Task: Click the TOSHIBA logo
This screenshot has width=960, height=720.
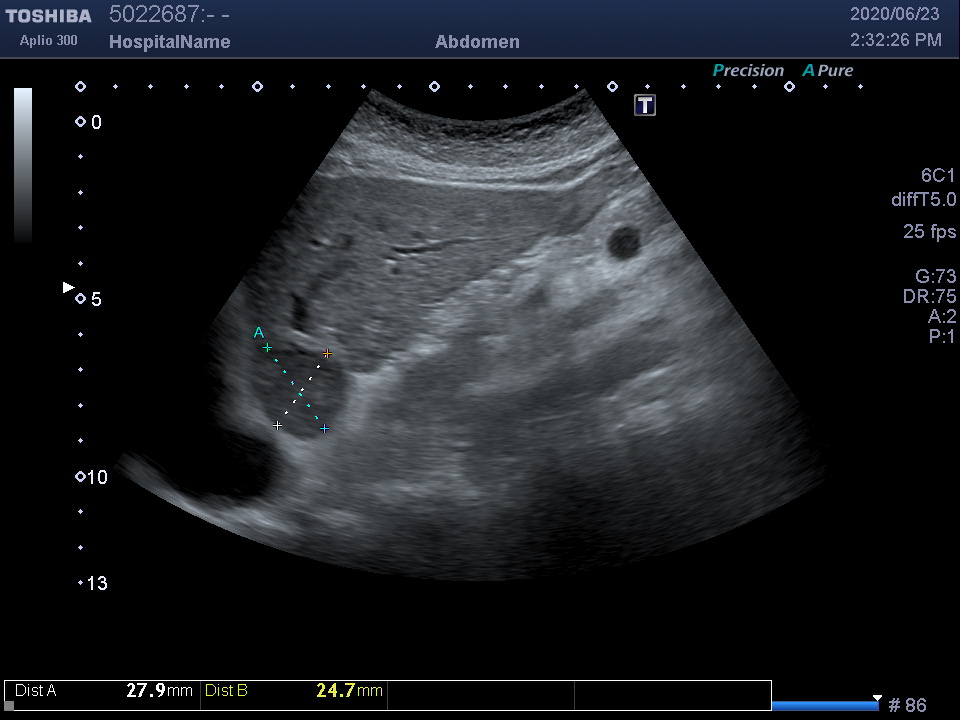Action: pyautogui.click(x=49, y=16)
